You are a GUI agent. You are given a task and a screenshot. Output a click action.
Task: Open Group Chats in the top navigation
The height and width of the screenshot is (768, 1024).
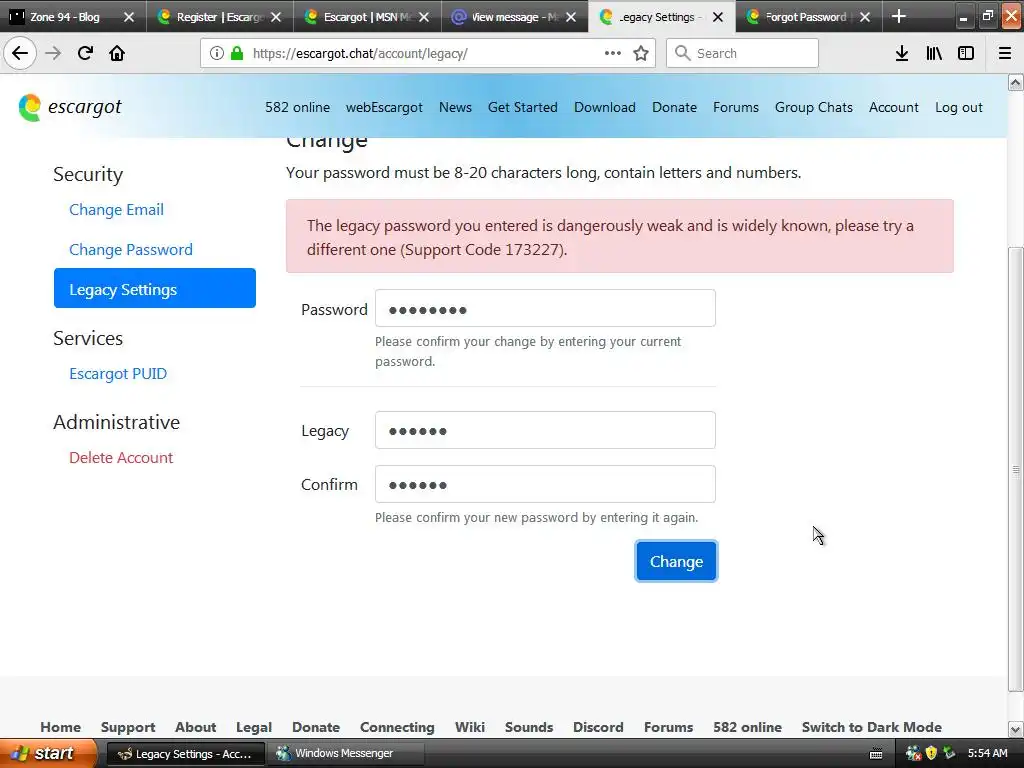click(814, 107)
